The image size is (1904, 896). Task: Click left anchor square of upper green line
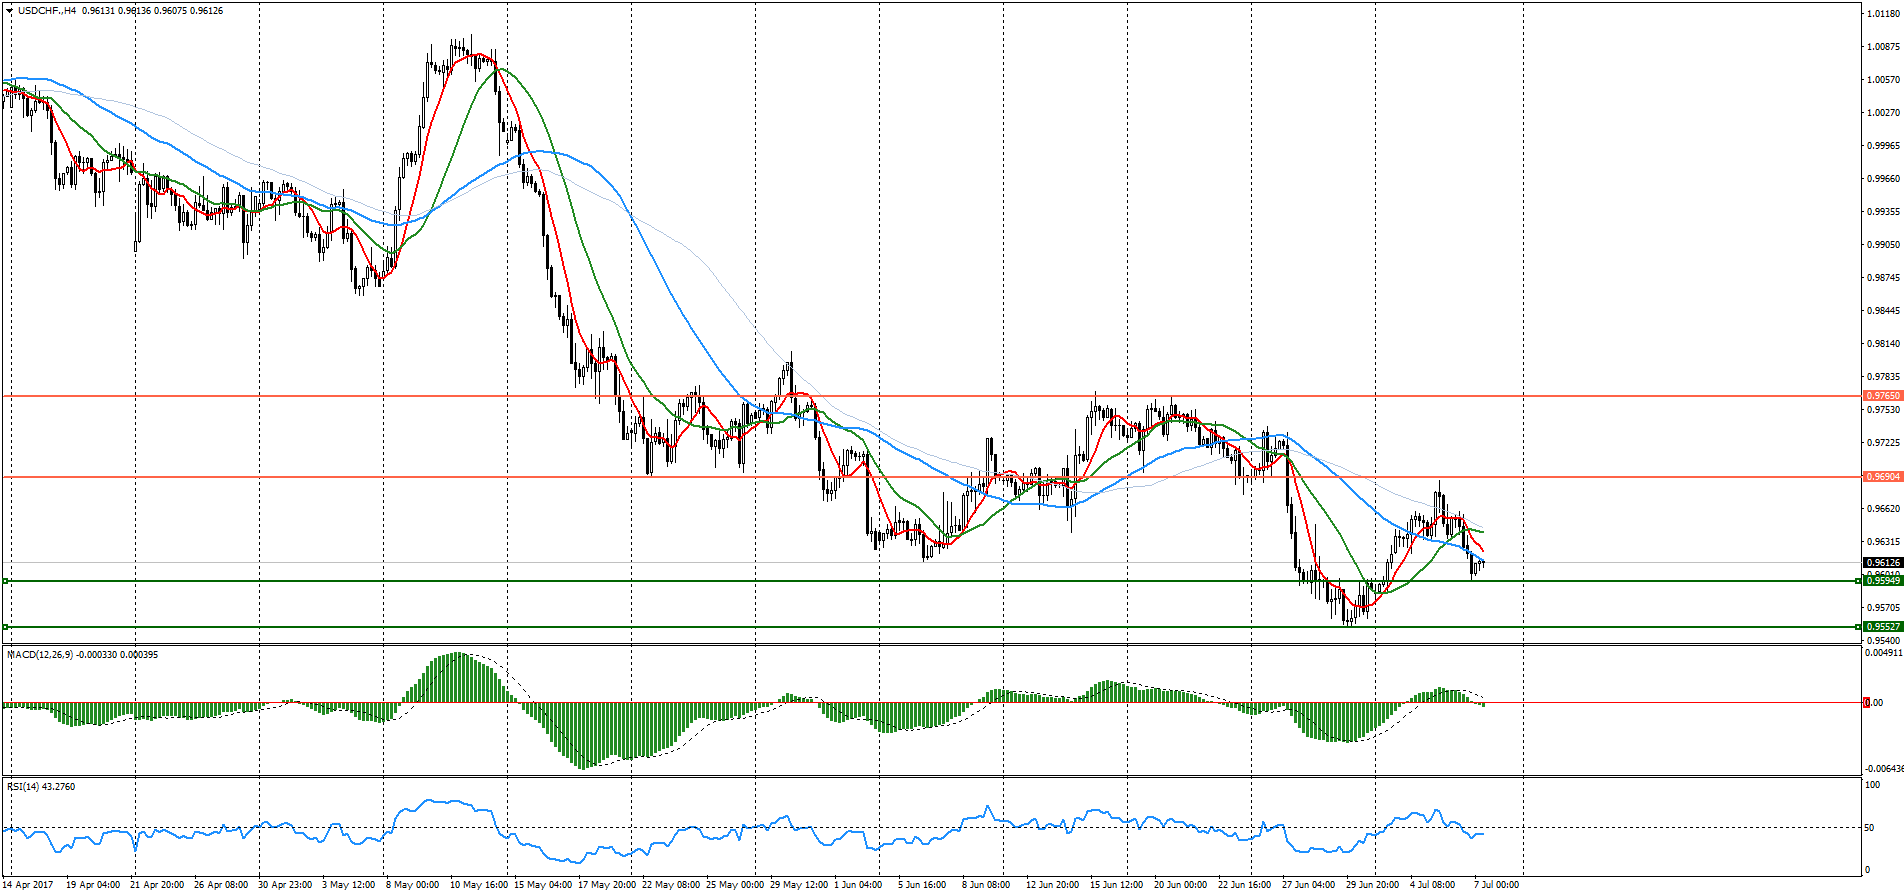coord(6,581)
